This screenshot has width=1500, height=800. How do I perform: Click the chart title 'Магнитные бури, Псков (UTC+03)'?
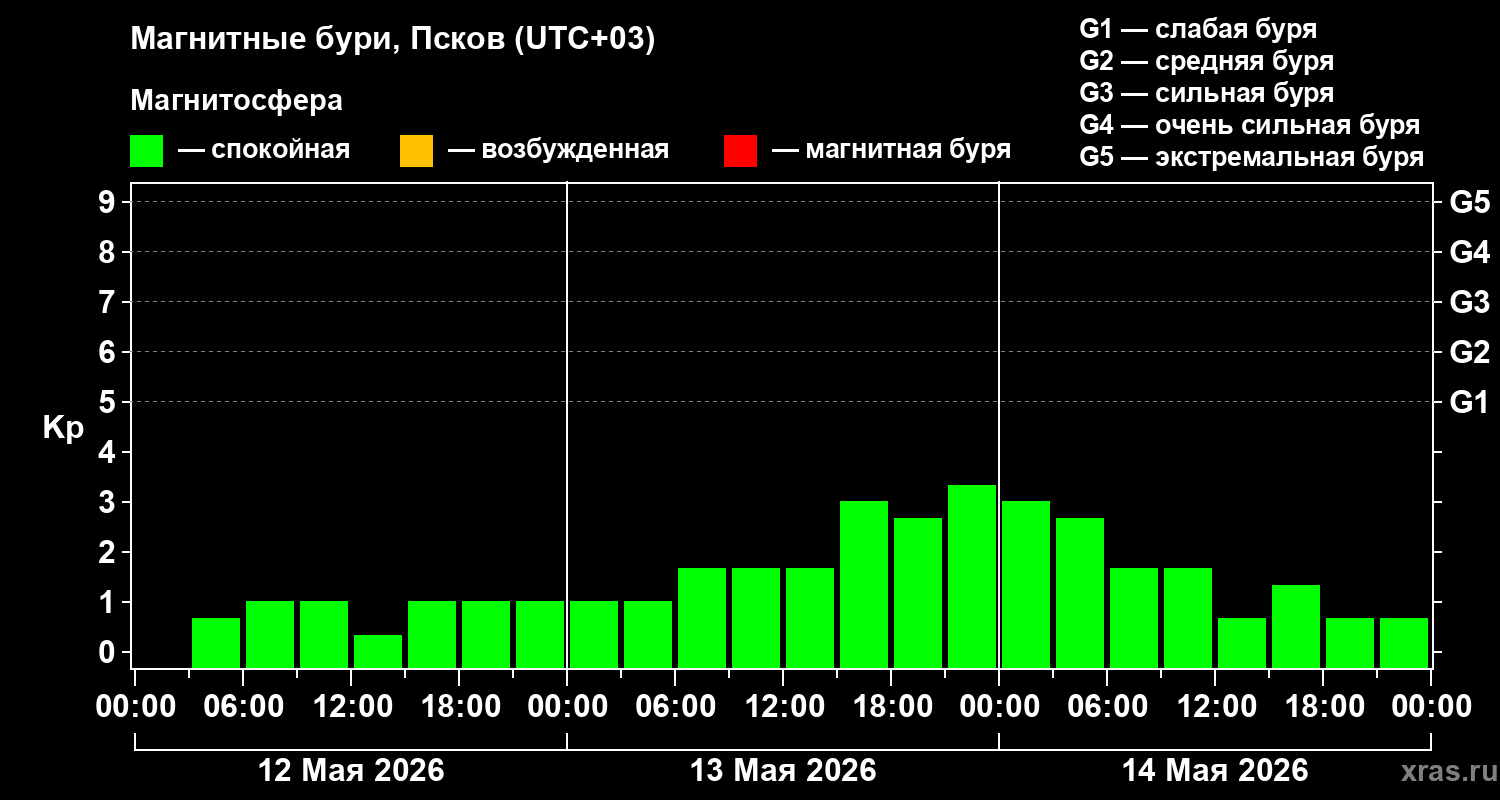[392, 40]
